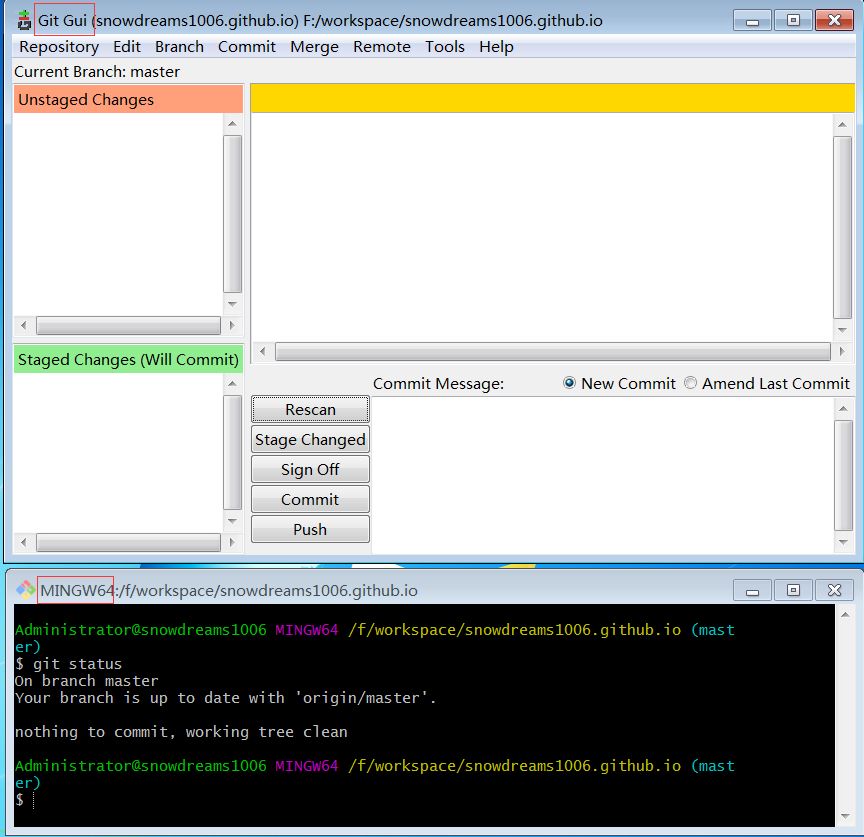Click the last terminal prompt cursor line

(x=25, y=800)
